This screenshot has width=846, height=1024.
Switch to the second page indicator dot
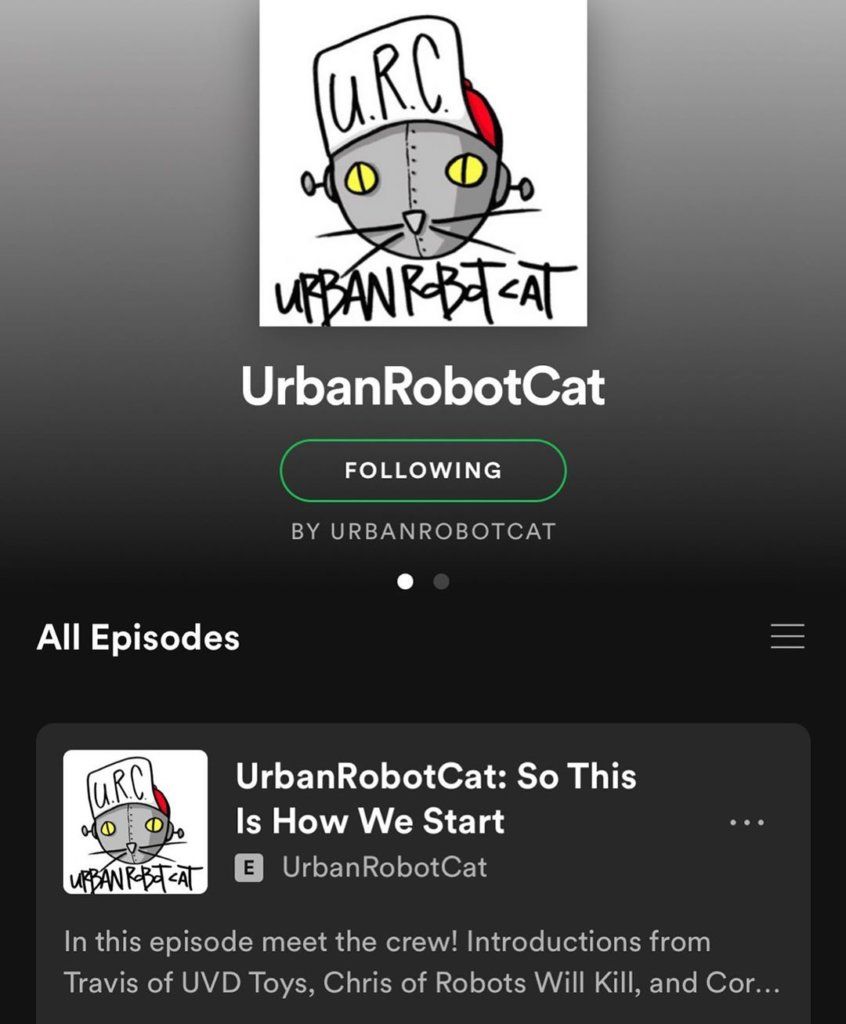442,581
